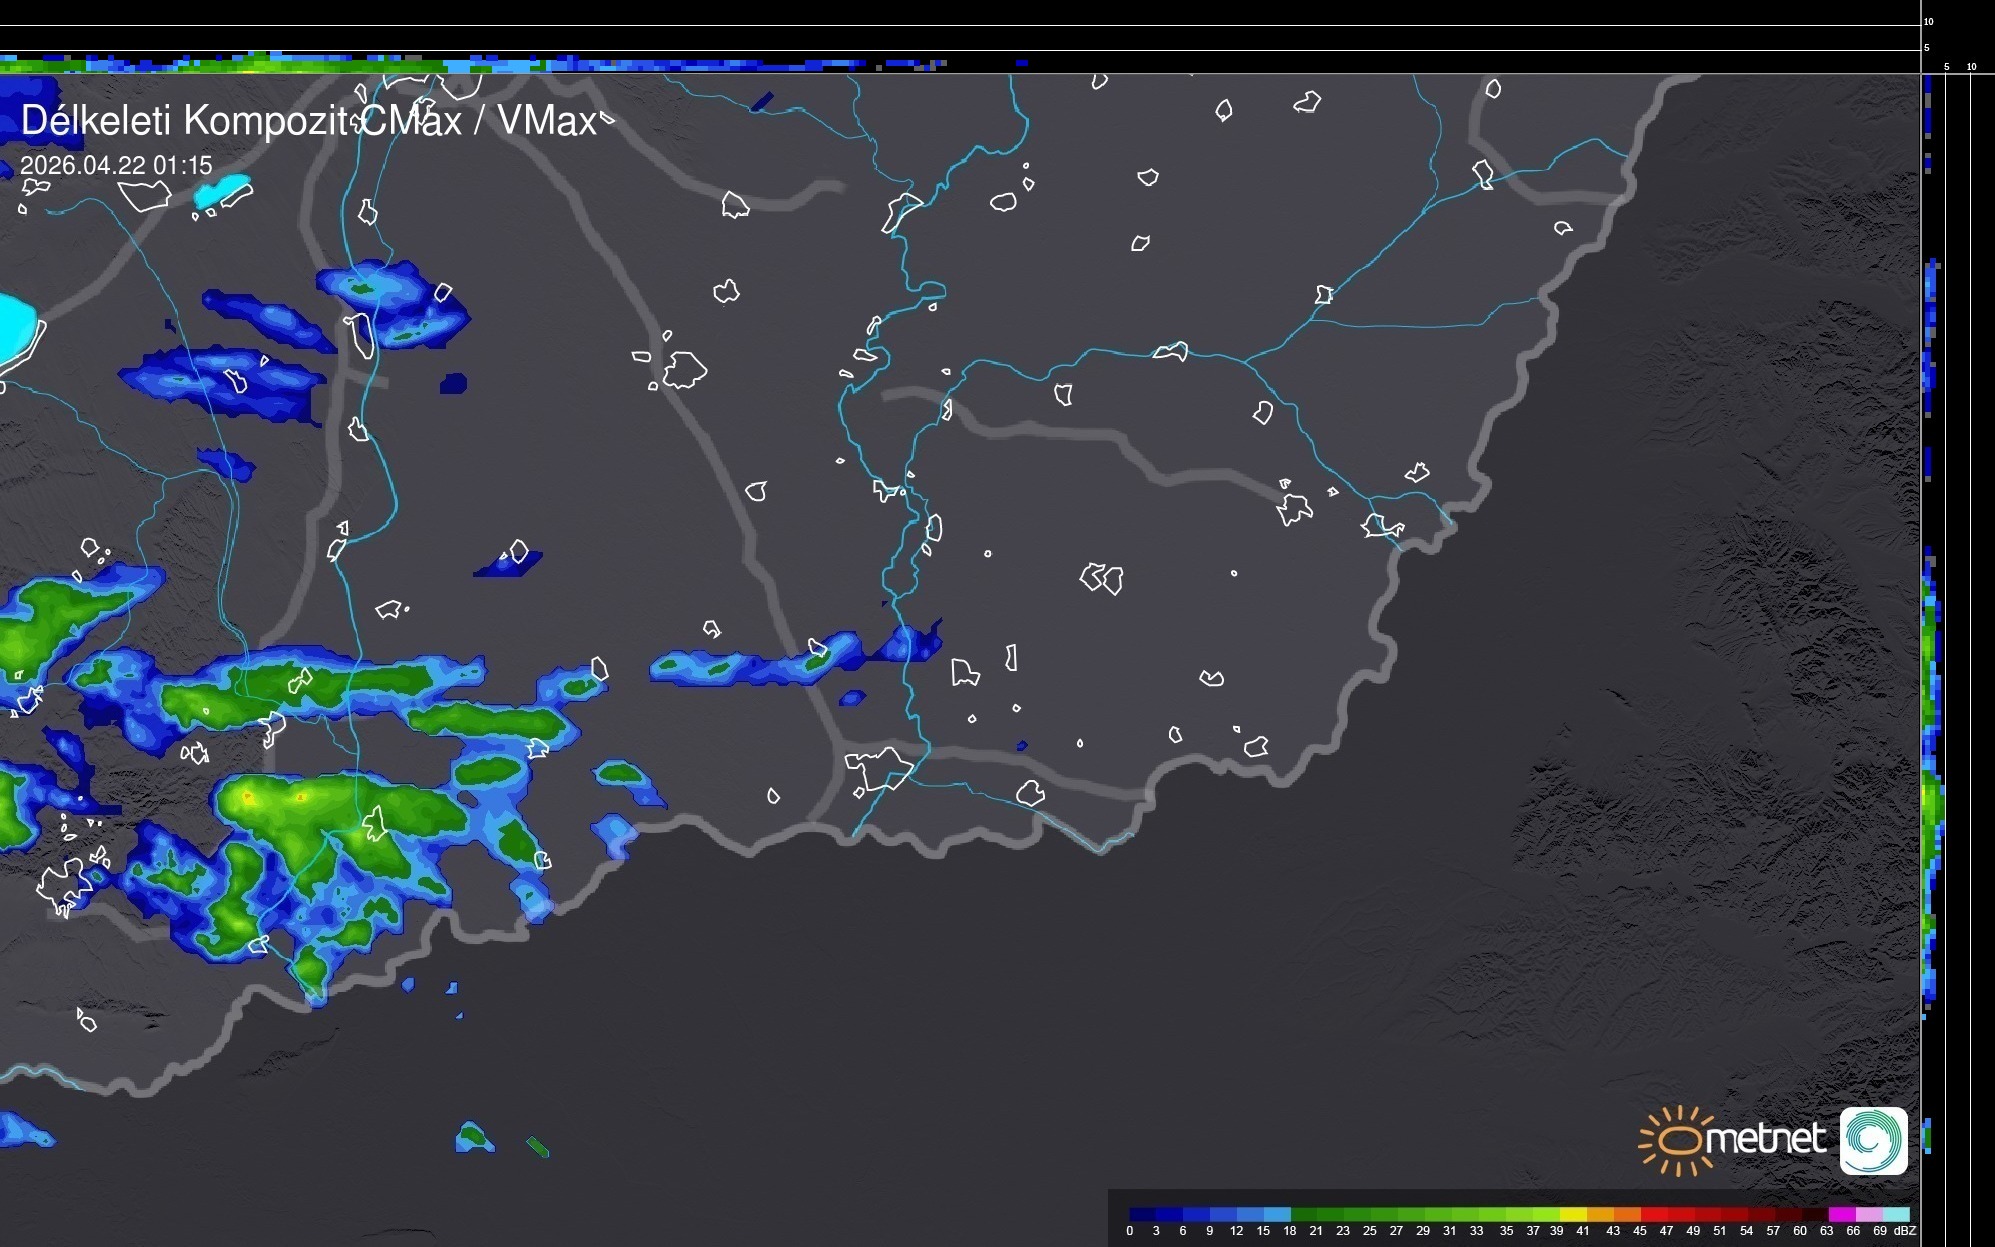Click the bright red 45 dBZ swatch

point(1652,1214)
